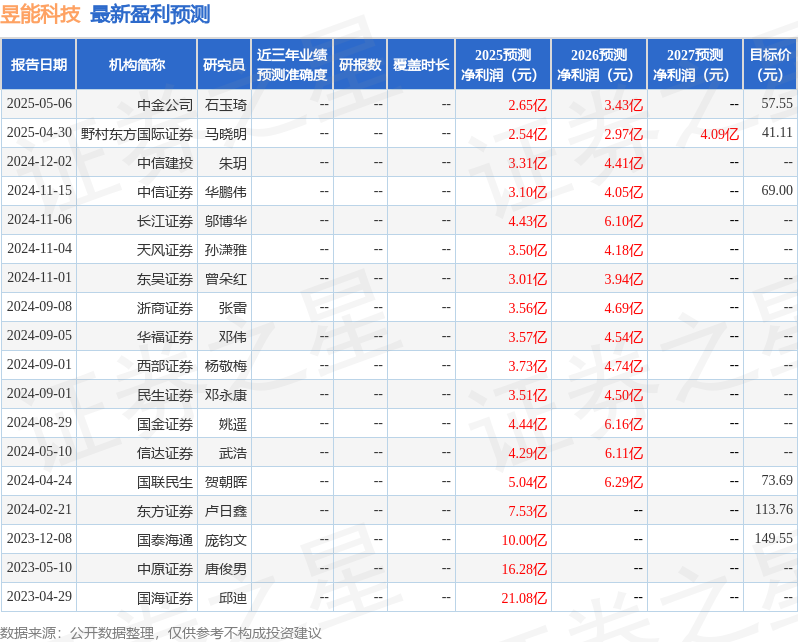Click researcher name 孙潇雅
This screenshot has height=642, width=798.
pyautogui.click(x=225, y=250)
